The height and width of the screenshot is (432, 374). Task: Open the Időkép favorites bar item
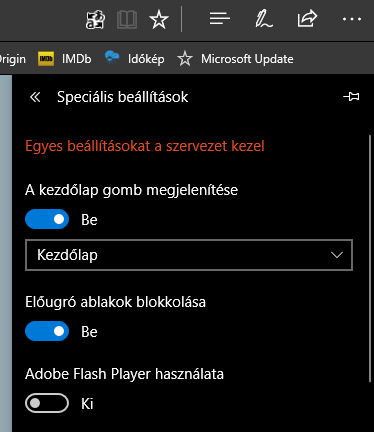point(135,58)
